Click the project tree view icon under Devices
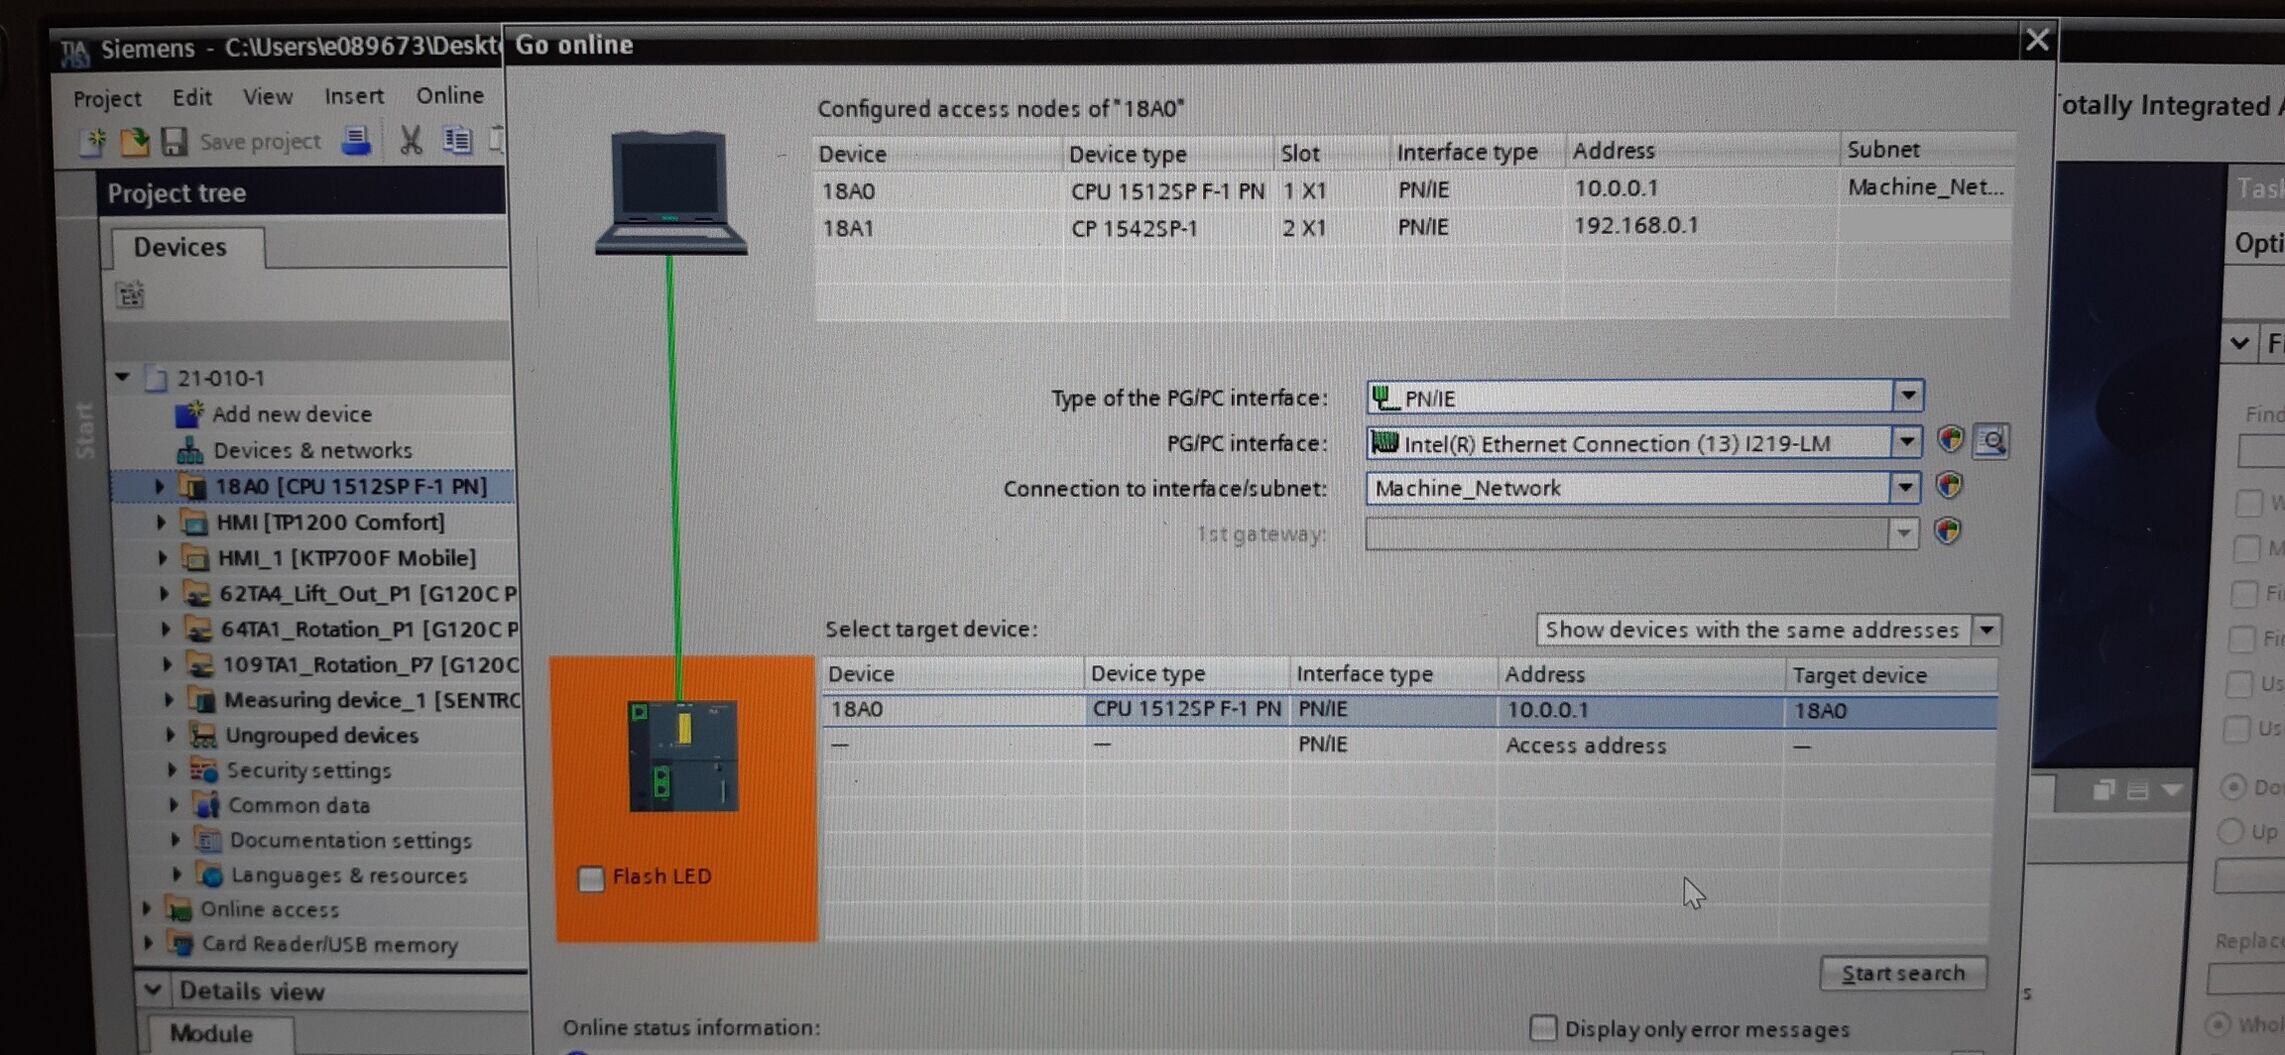Screen dimensions: 2285x1055 [130, 295]
